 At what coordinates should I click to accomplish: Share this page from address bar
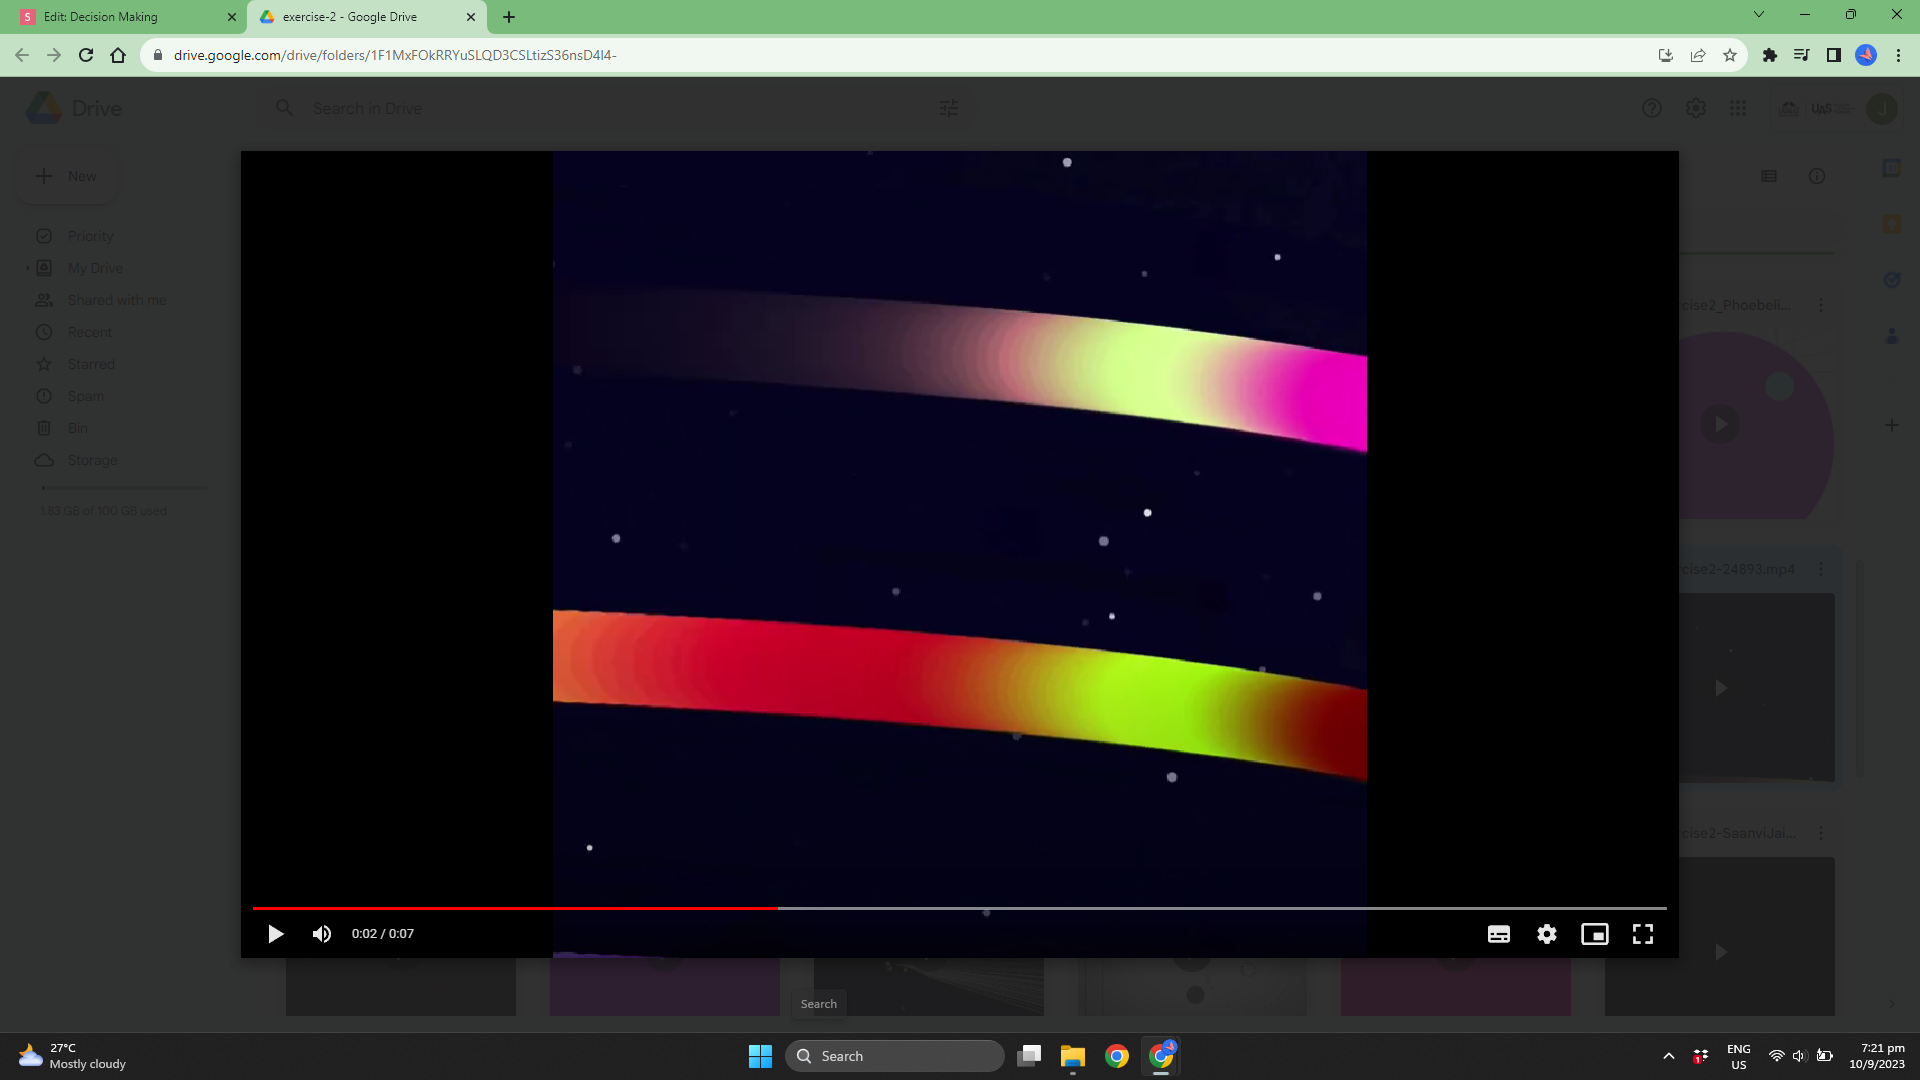(1698, 55)
